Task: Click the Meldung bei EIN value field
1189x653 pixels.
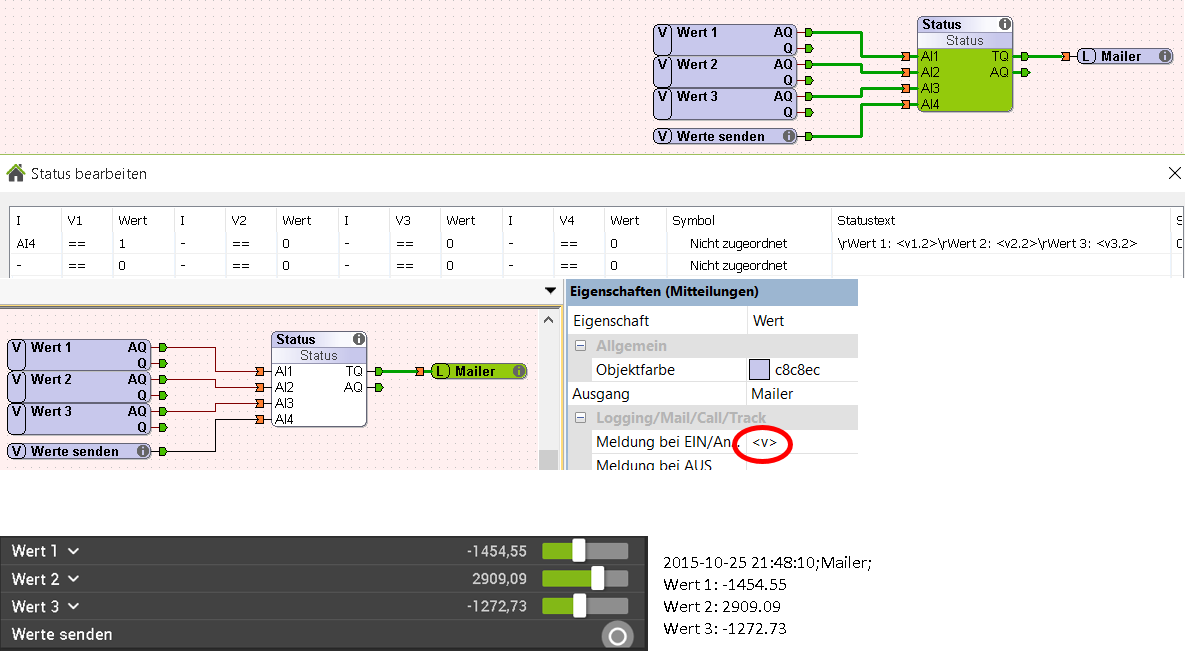Action: (x=800, y=442)
